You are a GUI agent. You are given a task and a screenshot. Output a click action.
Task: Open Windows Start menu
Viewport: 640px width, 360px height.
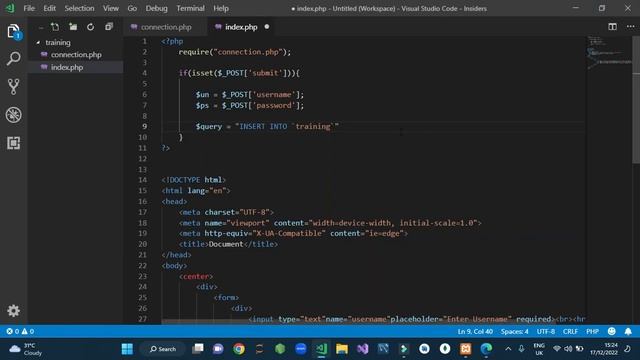tap(127, 349)
